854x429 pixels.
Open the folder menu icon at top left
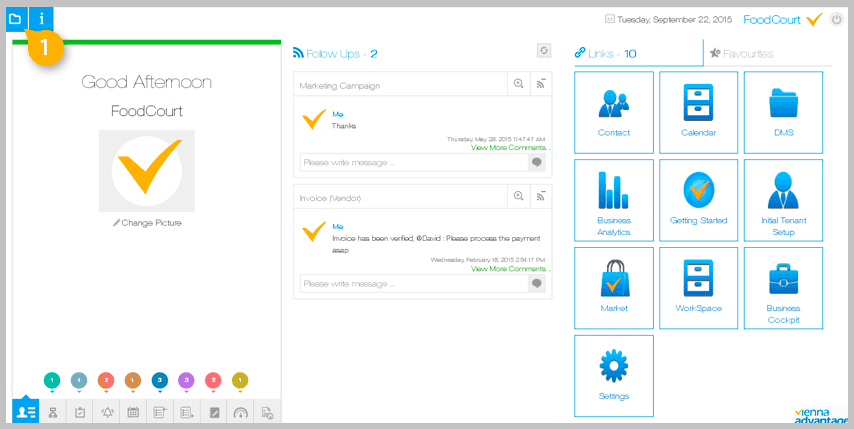tap(15, 20)
